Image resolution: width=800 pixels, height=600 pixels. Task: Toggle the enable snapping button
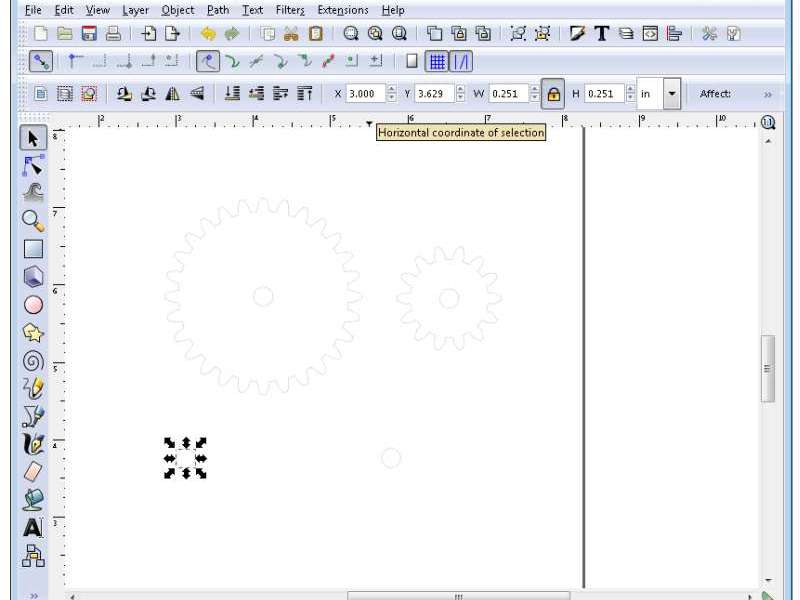point(41,62)
